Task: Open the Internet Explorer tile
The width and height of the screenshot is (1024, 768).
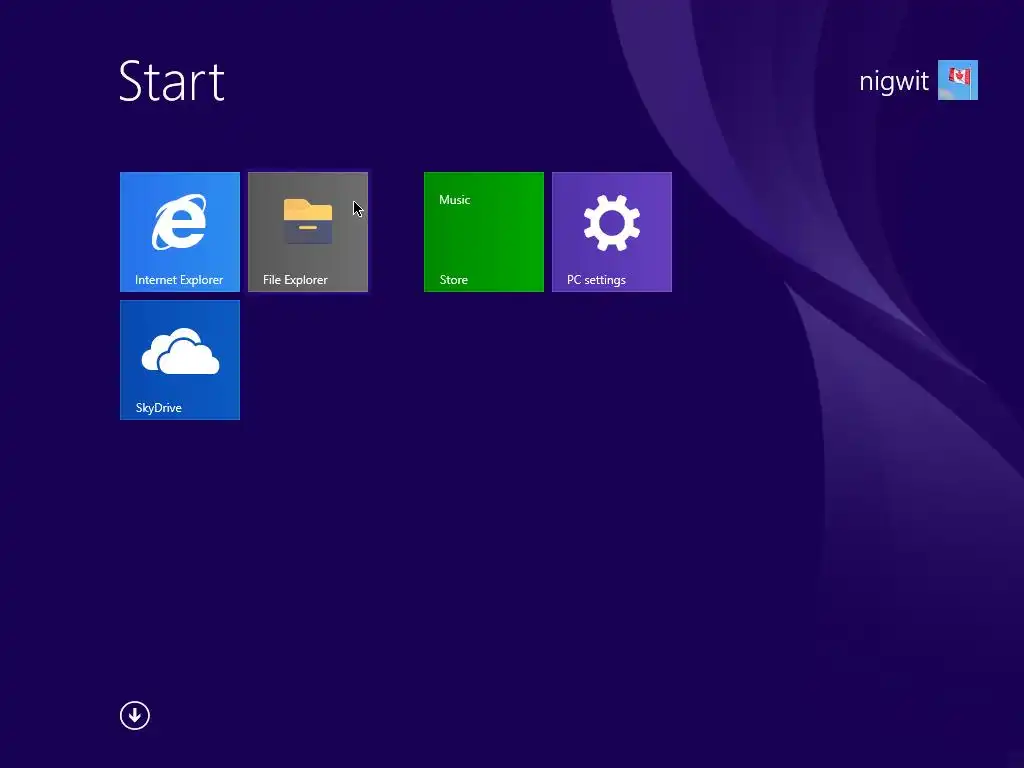Action: [x=180, y=232]
